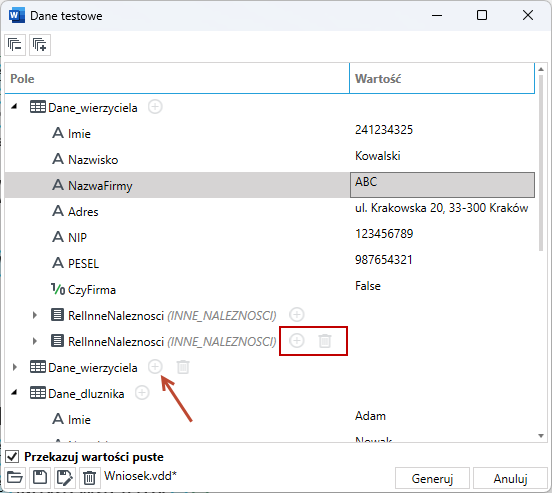Click the list icon of first RelInneNaleznosci
552x493 pixels.
coord(57,314)
